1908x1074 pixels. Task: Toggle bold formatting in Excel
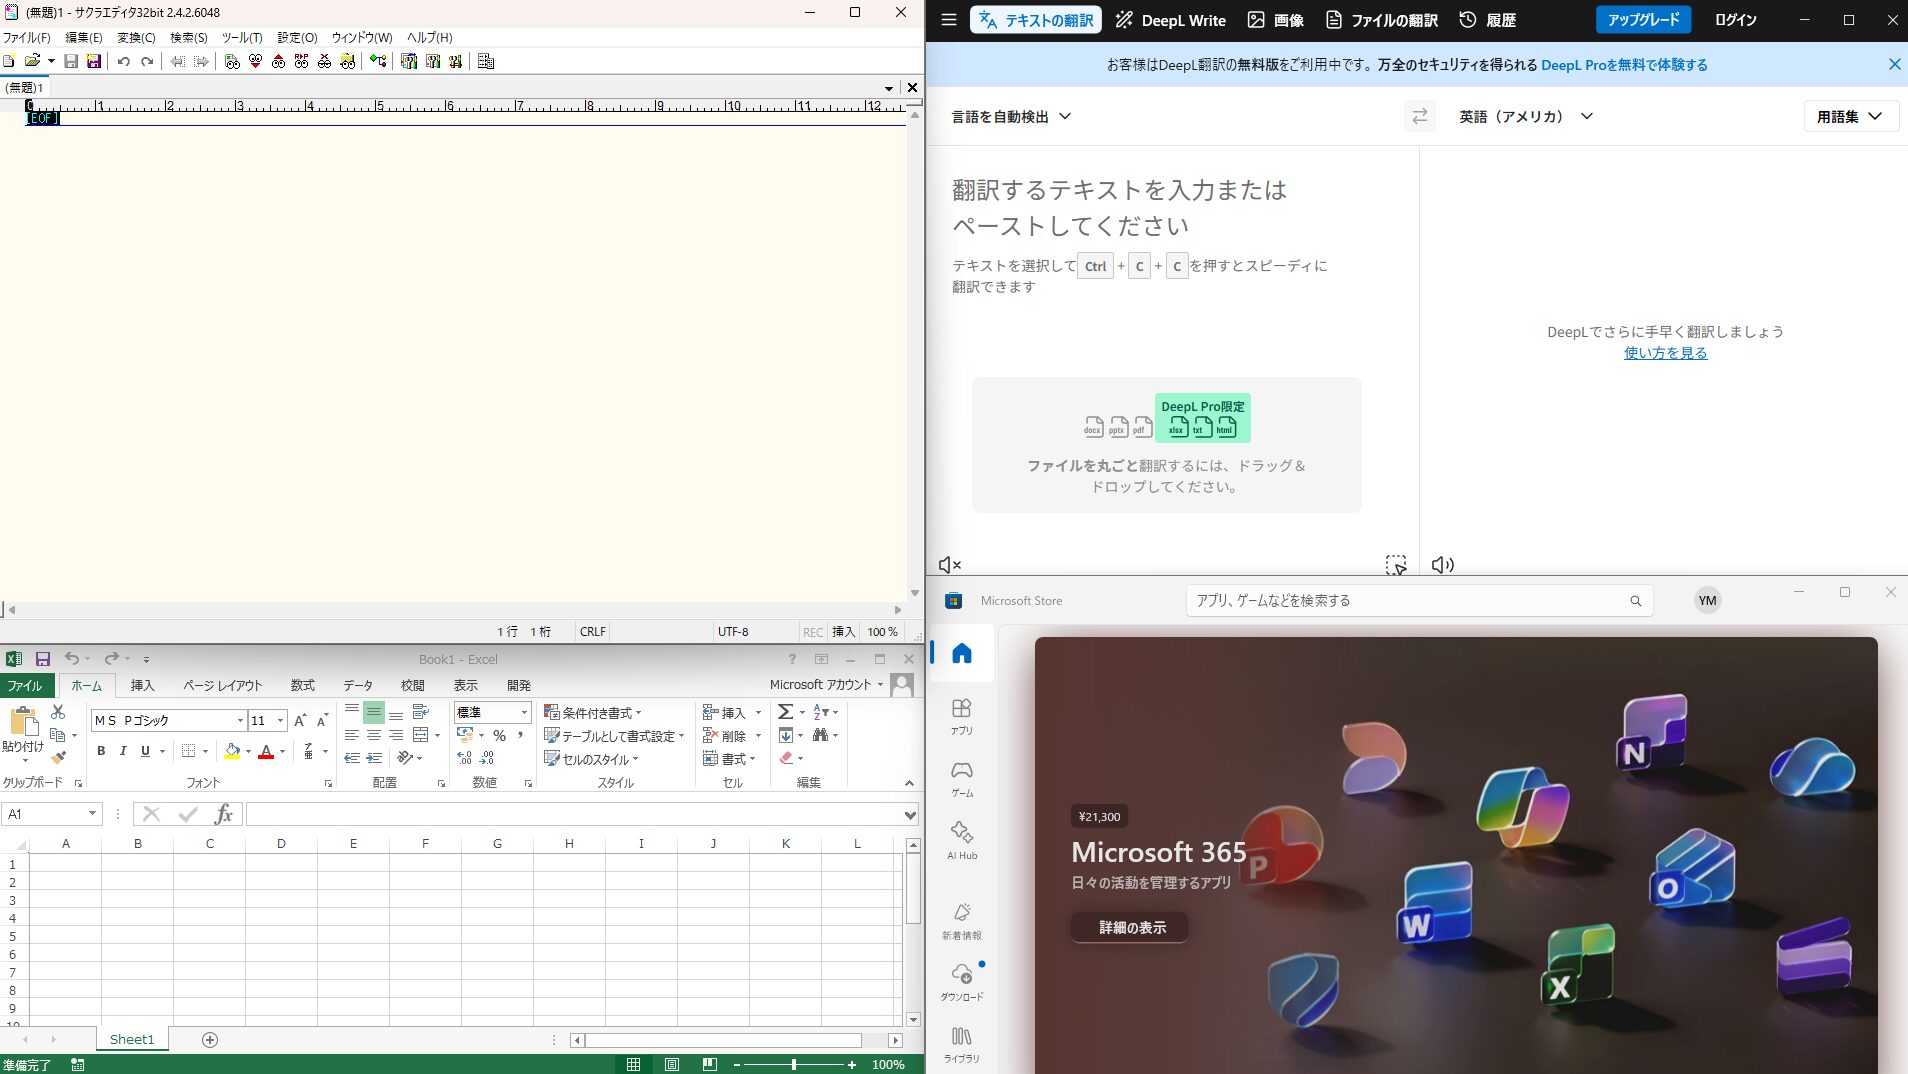click(x=101, y=751)
